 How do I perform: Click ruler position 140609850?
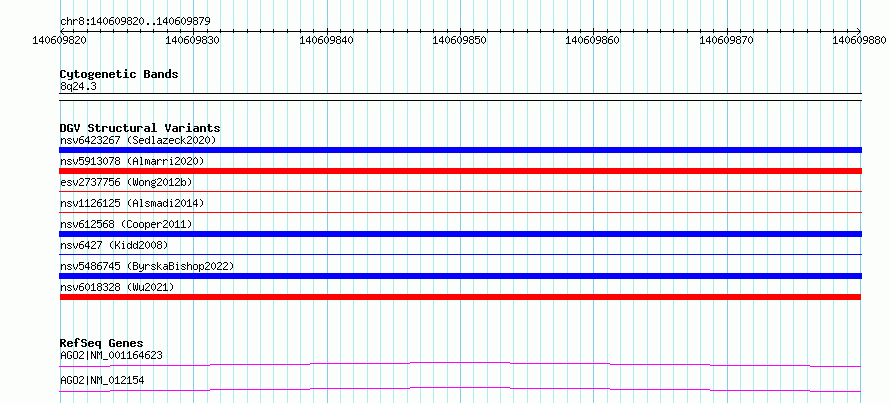(x=460, y=40)
